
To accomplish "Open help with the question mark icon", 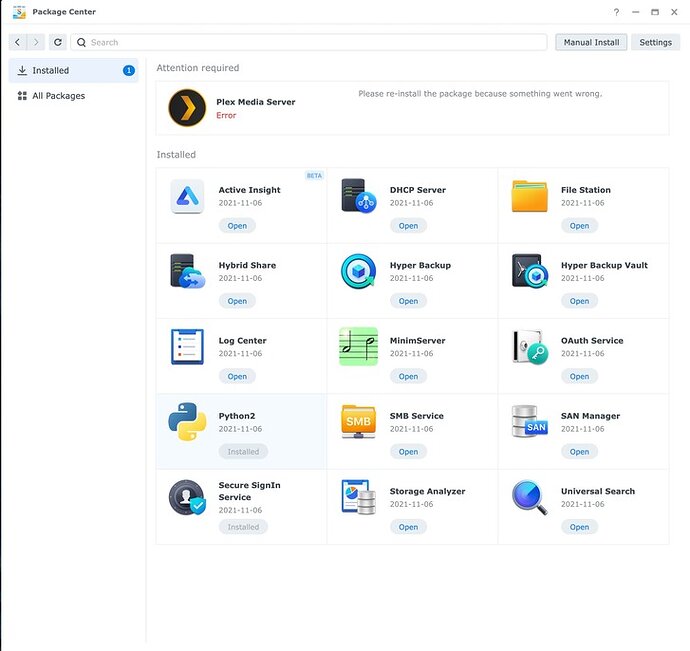I will click(617, 12).
